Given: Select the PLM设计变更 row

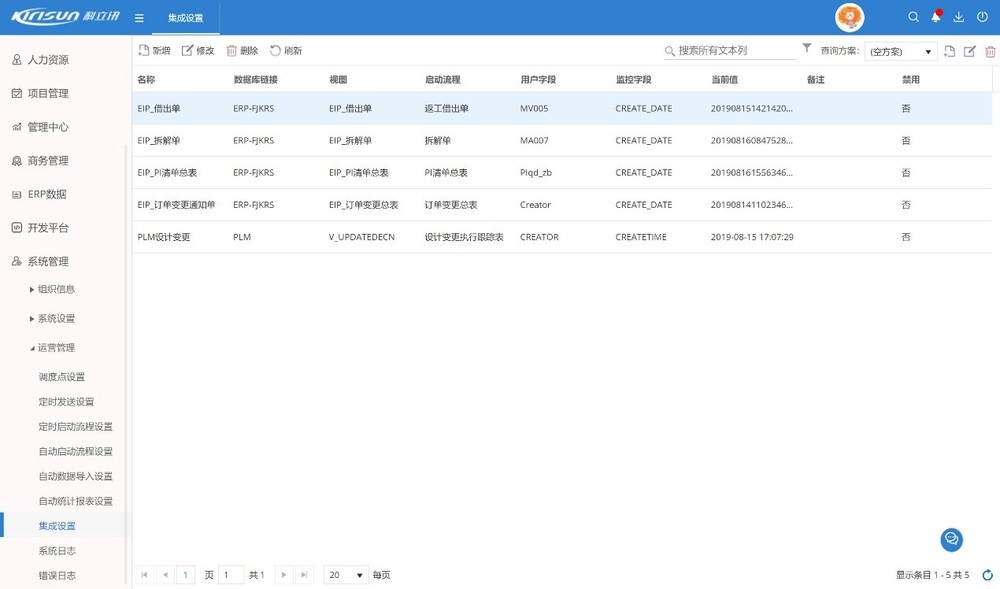Looking at the screenshot, I should click(x=562, y=237).
